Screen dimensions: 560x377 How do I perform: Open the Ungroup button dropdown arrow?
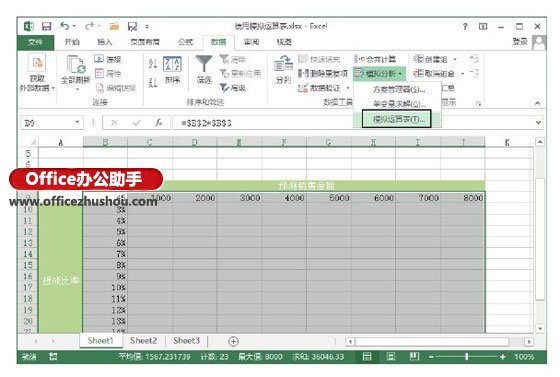(462, 74)
